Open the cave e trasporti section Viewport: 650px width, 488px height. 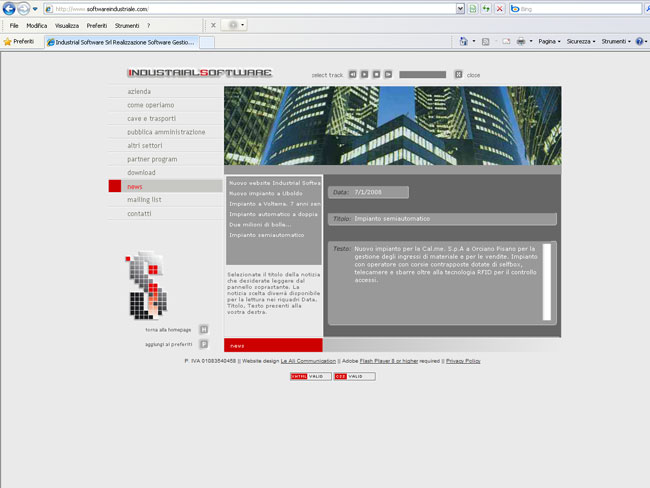tap(151, 119)
